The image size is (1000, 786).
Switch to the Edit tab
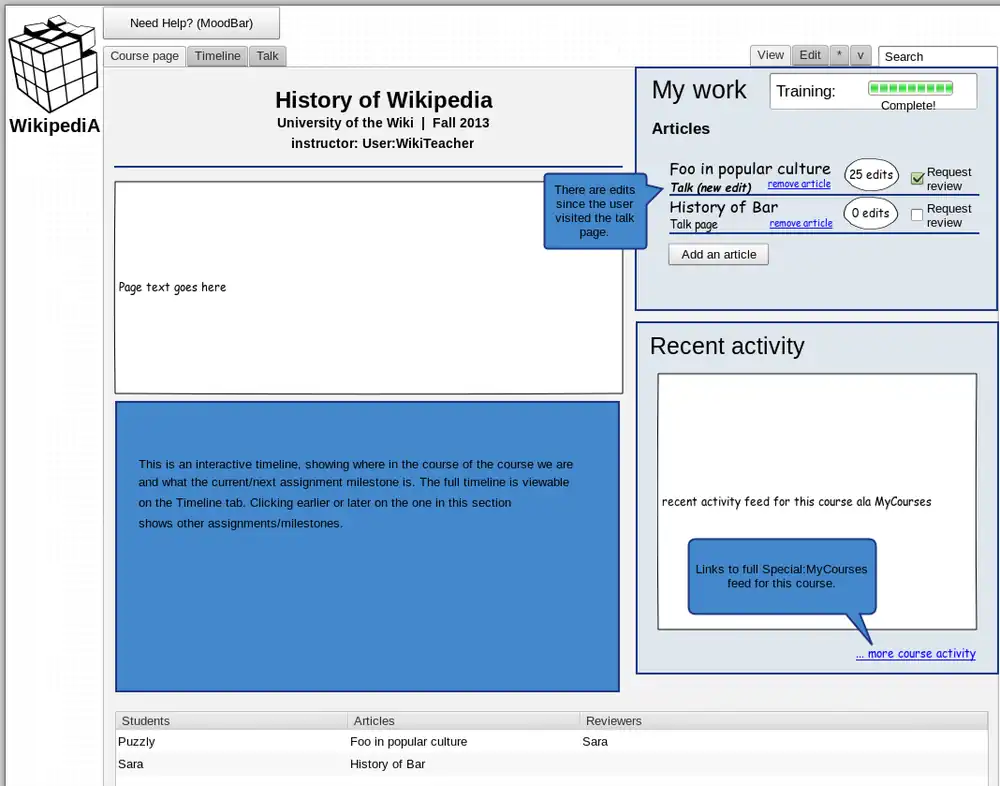810,56
